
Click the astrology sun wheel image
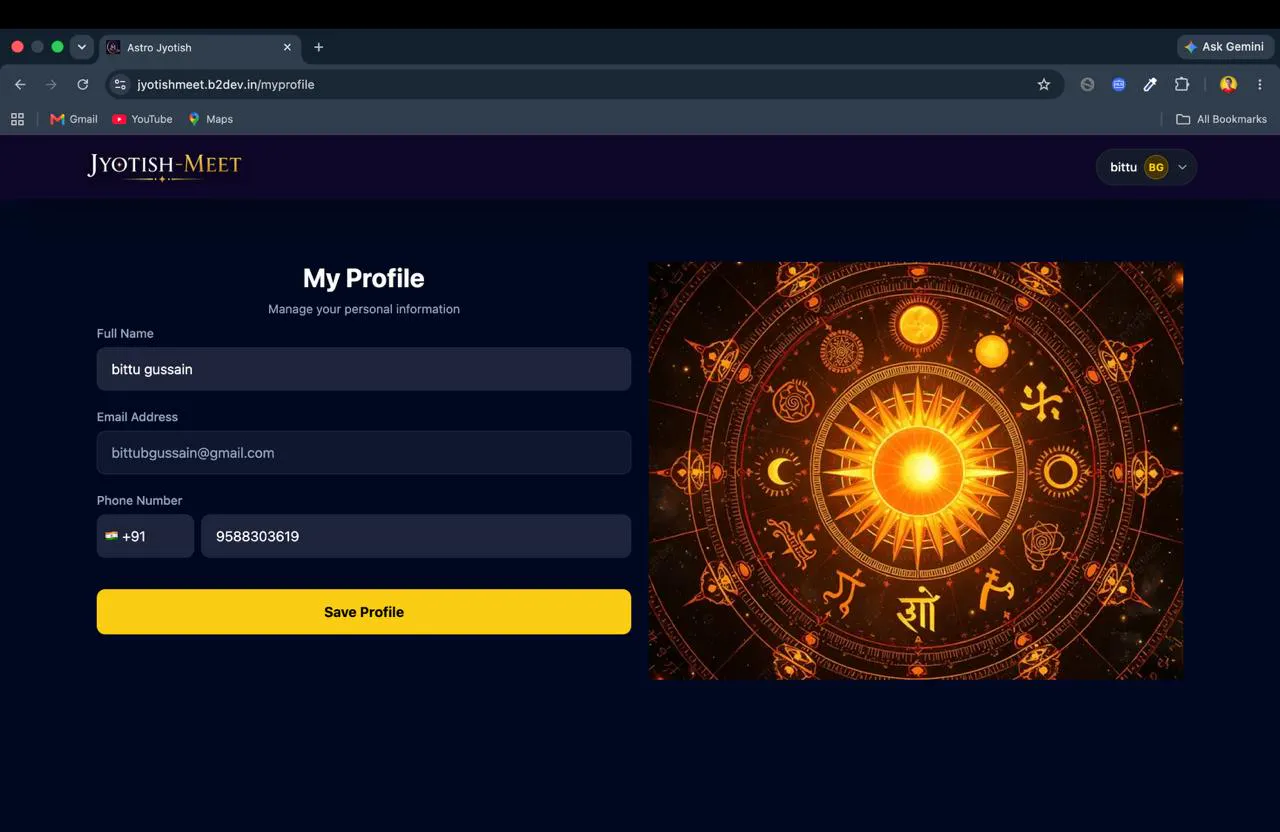coord(916,471)
